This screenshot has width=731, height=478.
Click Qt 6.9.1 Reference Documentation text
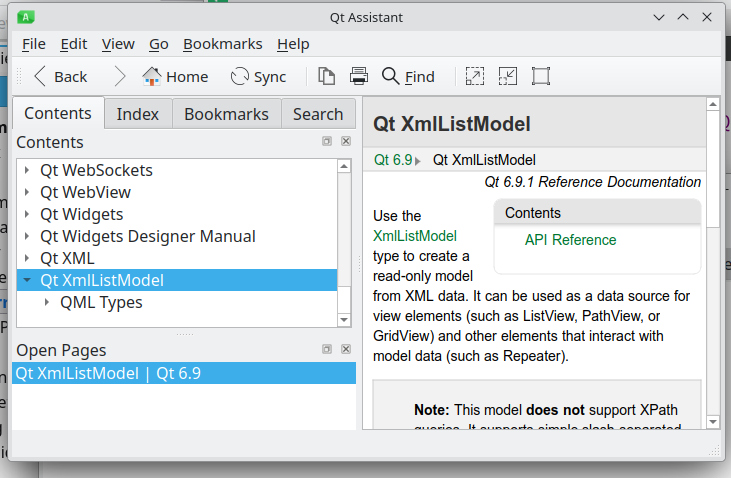tap(593, 181)
